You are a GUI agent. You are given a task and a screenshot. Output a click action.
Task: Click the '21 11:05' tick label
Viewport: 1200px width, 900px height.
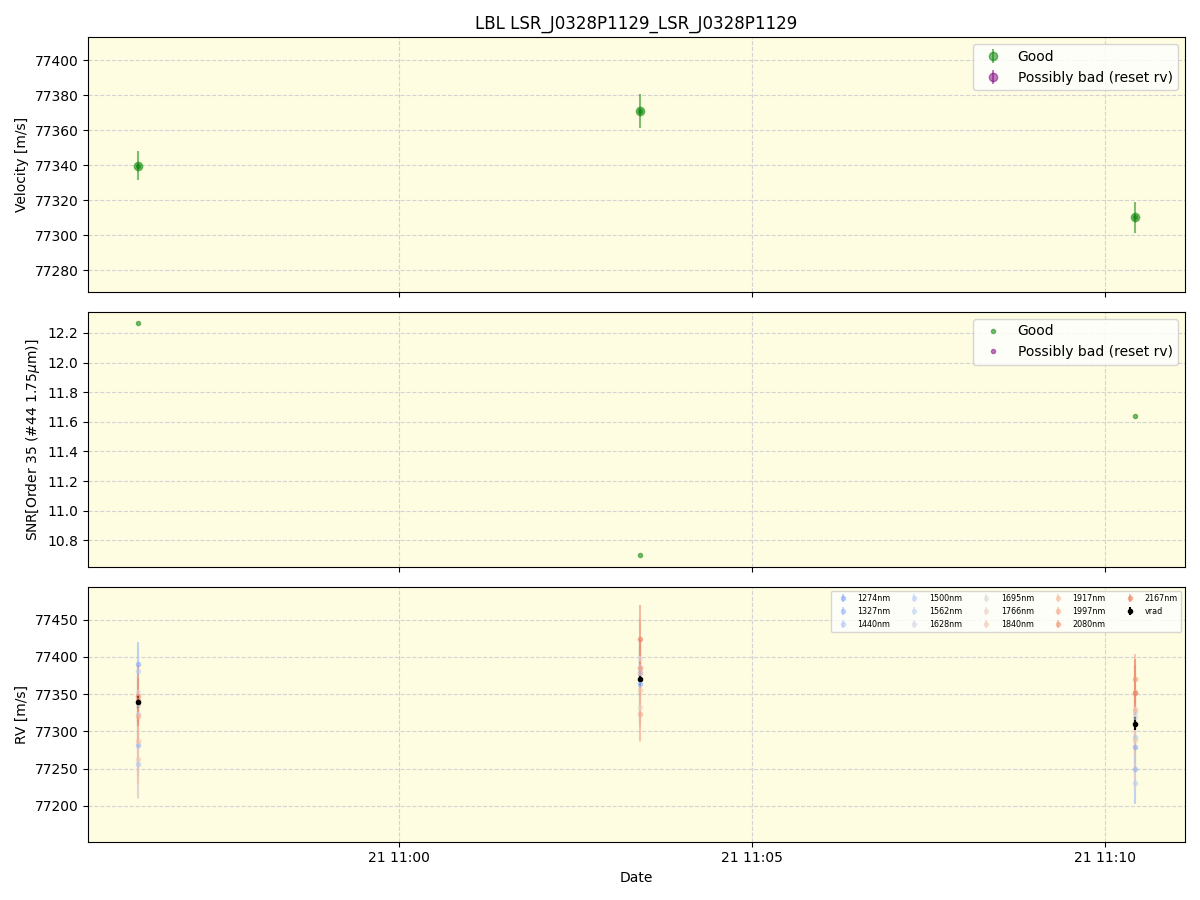click(x=752, y=857)
